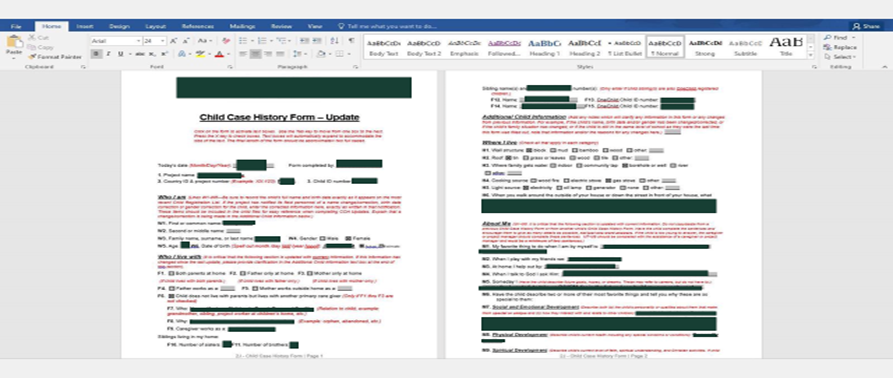The height and width of the screenshot is (378, 893).
Task: Toggle Bold formatting
Action: coord(97,54)
